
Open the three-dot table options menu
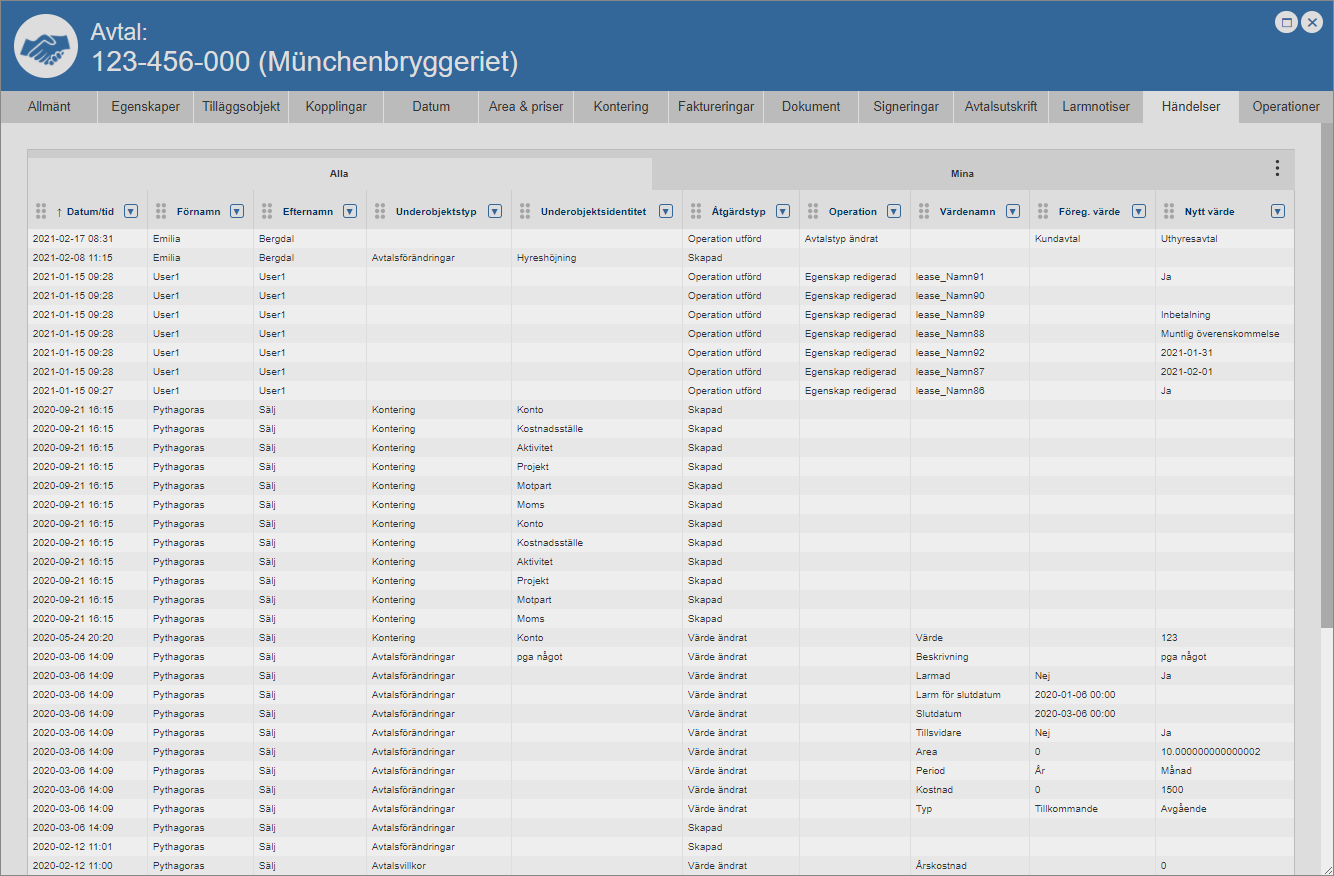coord(1276,168)
